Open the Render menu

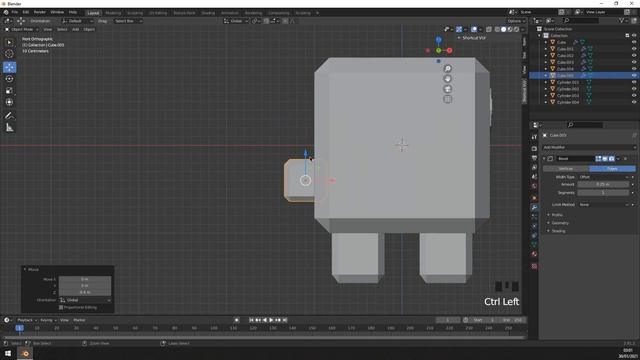[x=40, y=12]
